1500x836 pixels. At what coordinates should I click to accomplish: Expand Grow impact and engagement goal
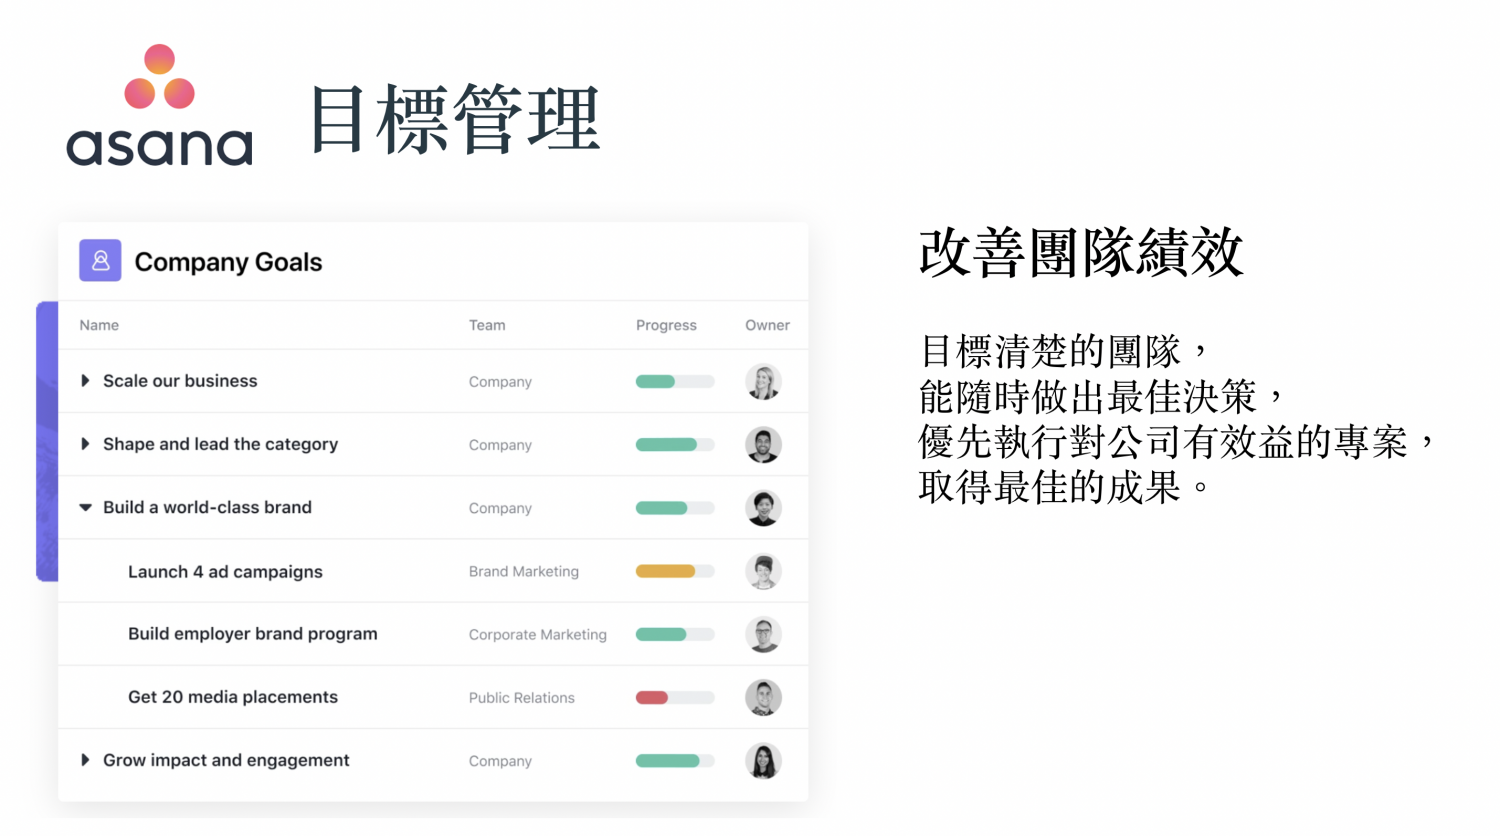click(85, 760)
